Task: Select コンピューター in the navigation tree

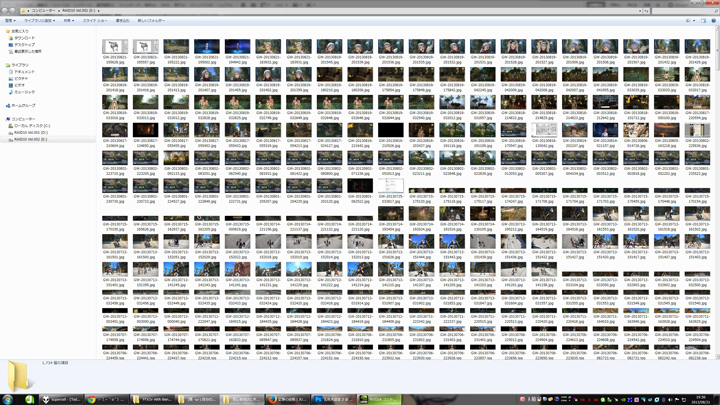Action: [x=23, y=119]
